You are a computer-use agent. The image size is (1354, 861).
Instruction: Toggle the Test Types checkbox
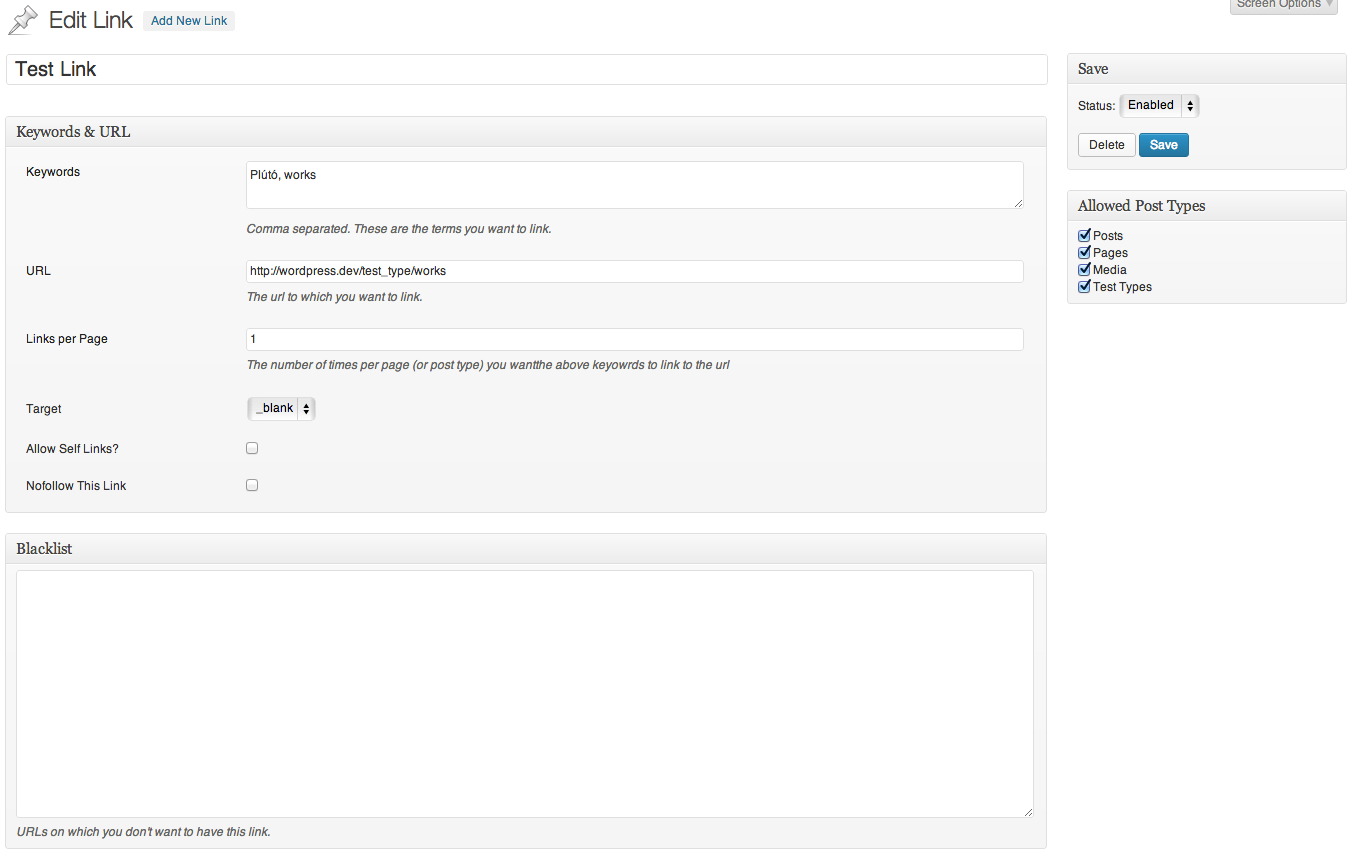click(1084, 286)
